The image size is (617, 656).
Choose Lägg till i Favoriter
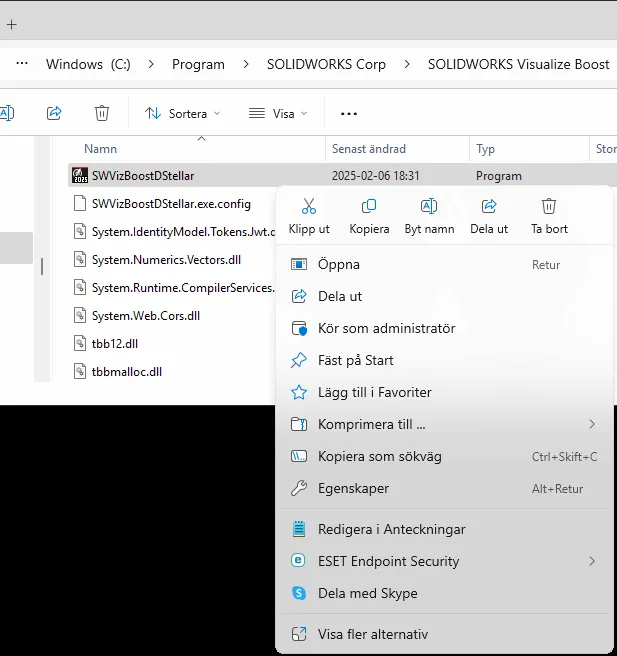[x=445, y=392]
